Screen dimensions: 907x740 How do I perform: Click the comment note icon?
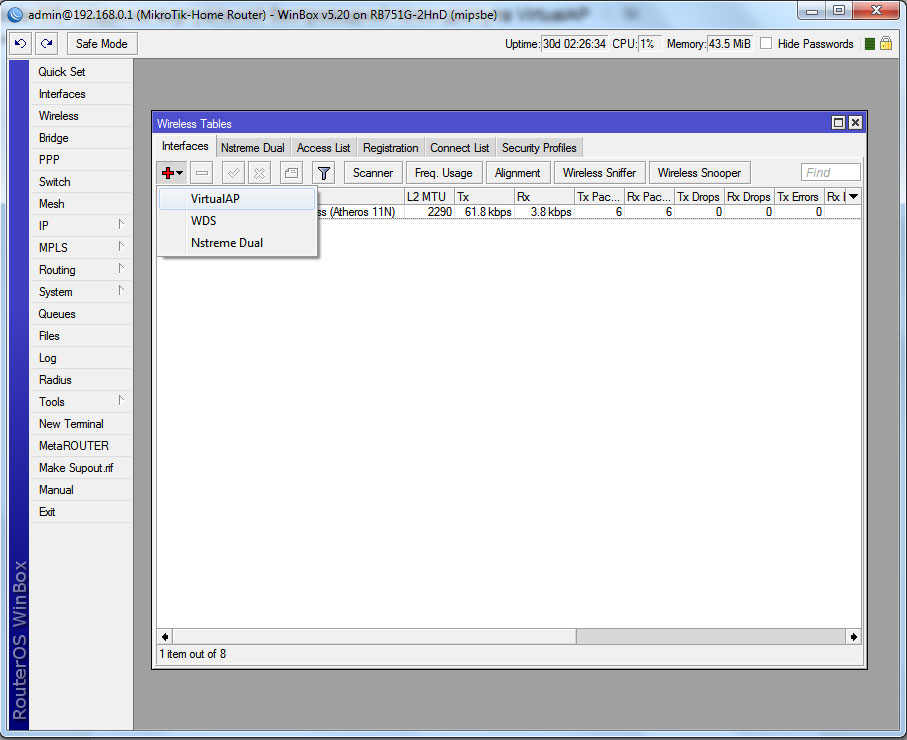(290, 173)
